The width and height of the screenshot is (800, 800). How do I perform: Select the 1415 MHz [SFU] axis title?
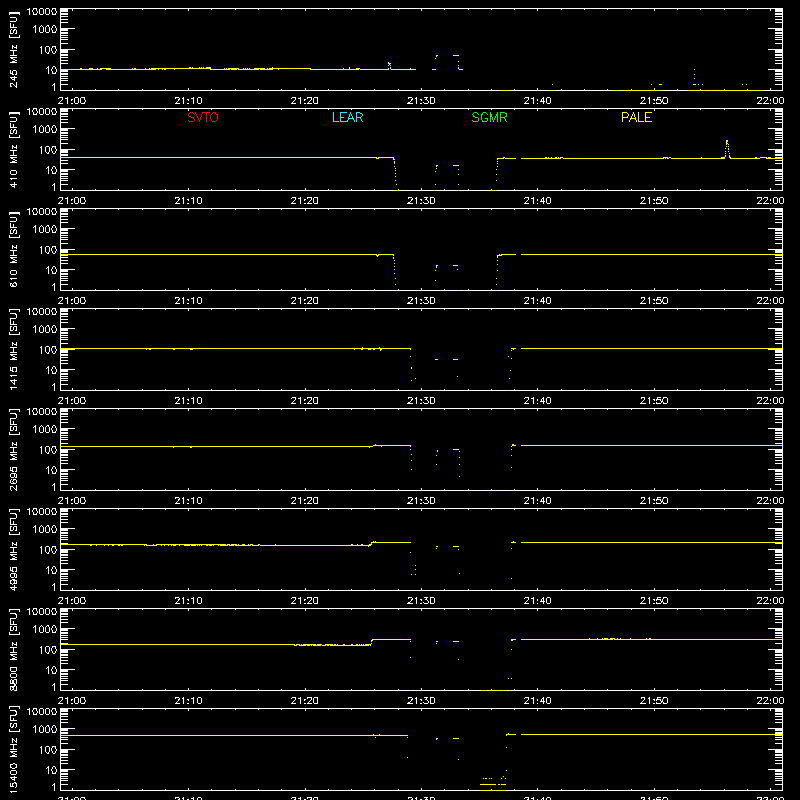tap(14, 349)
